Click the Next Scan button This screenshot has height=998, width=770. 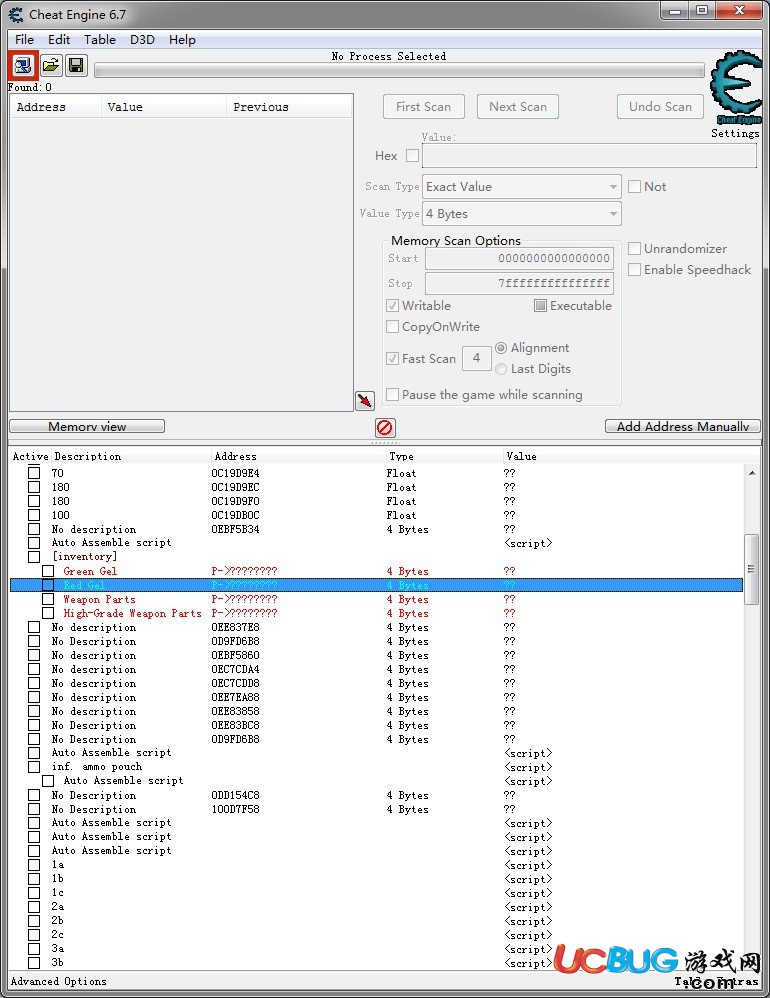click(x=518, y=106)
